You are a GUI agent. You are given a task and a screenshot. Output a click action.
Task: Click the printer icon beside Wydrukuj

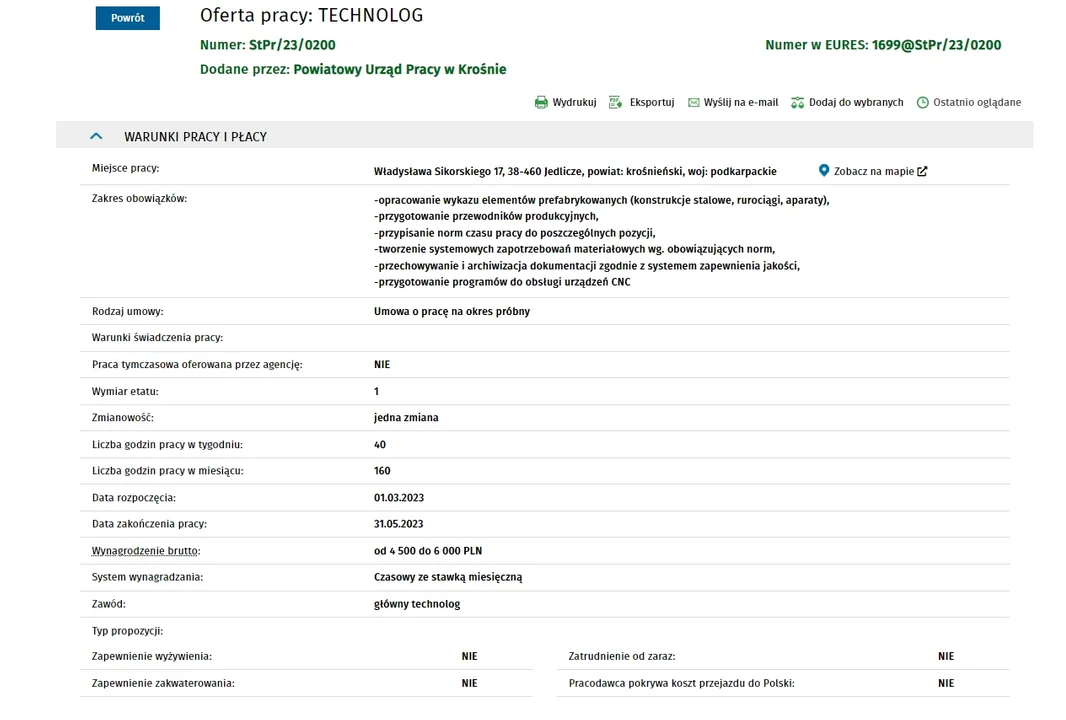[541, 102]
